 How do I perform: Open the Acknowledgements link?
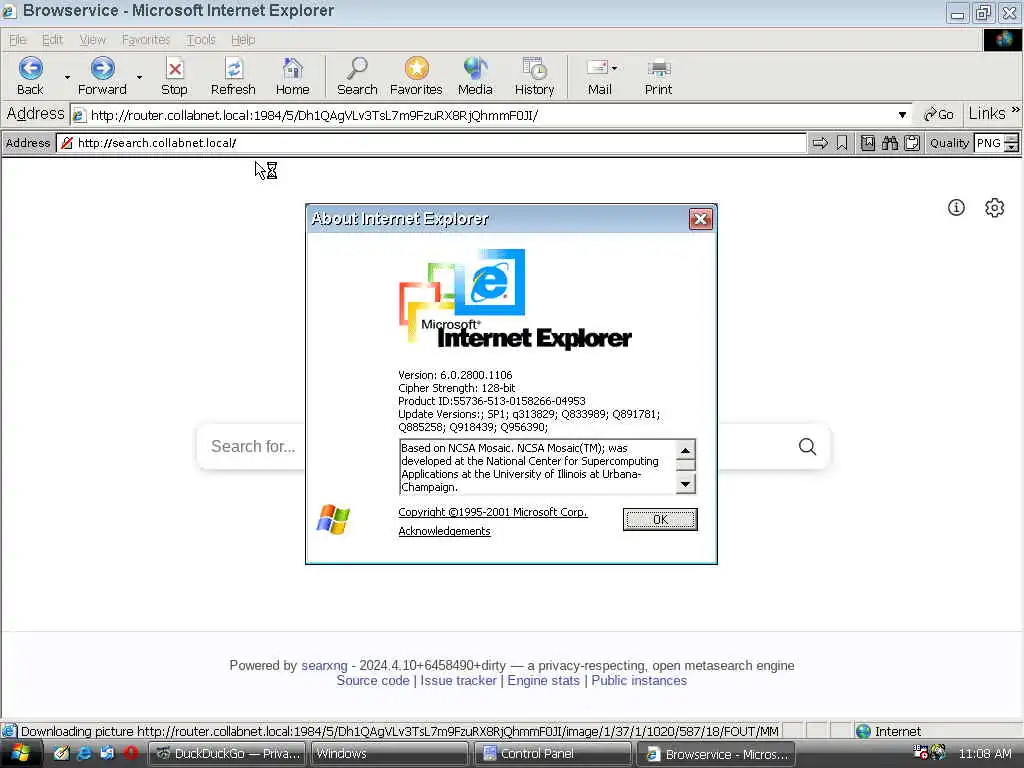coord(444,531)
